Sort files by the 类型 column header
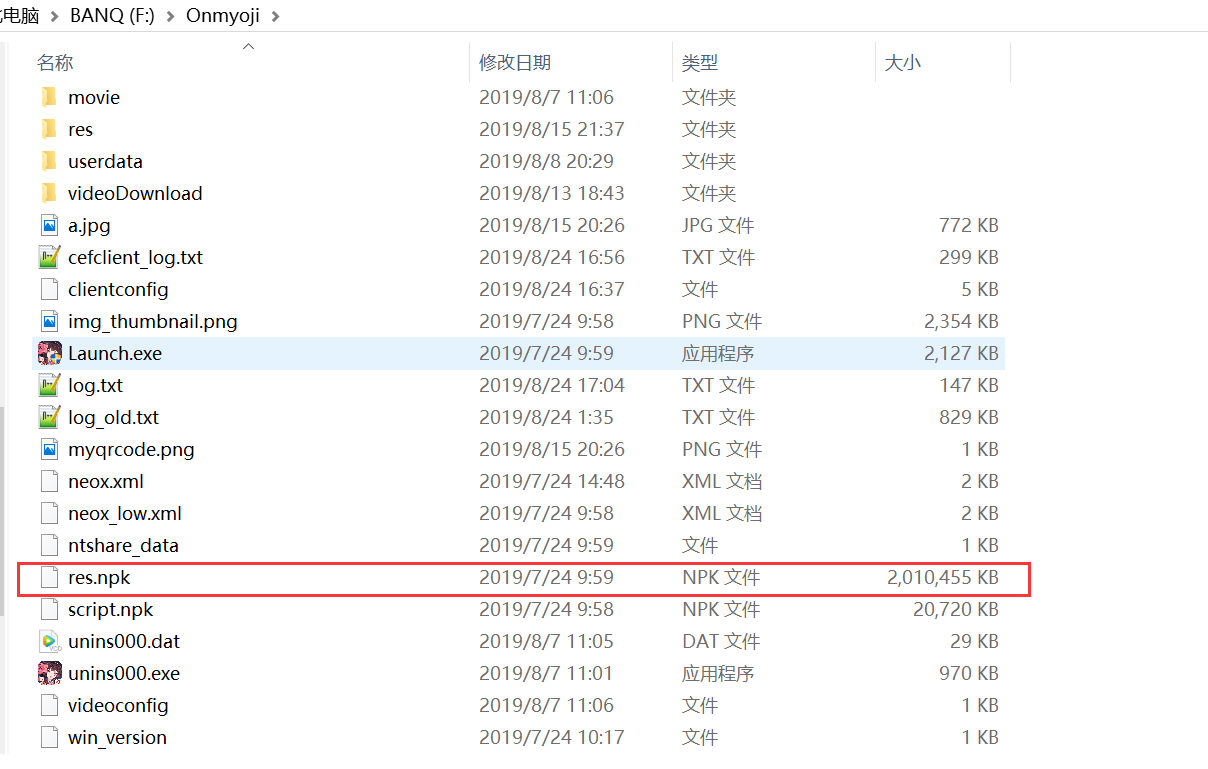 (700, 62)
